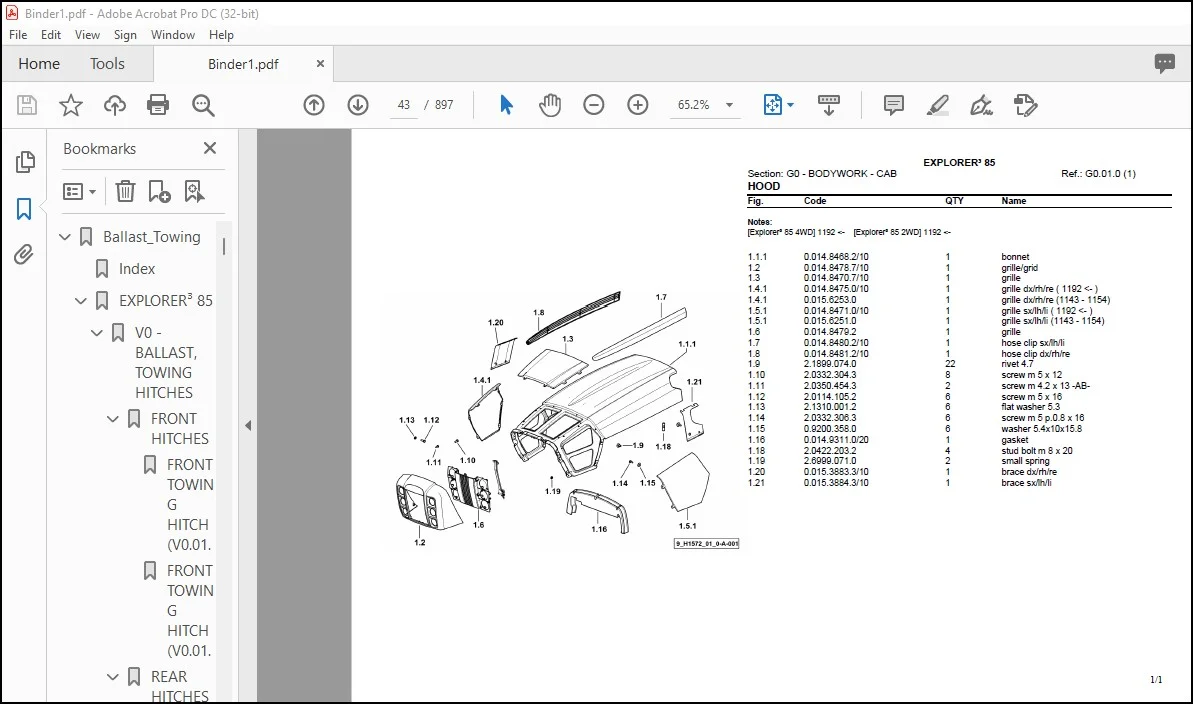Open the Share or send file tool
Screen dimensions: 1193x704
click(x=1026, y=105)
